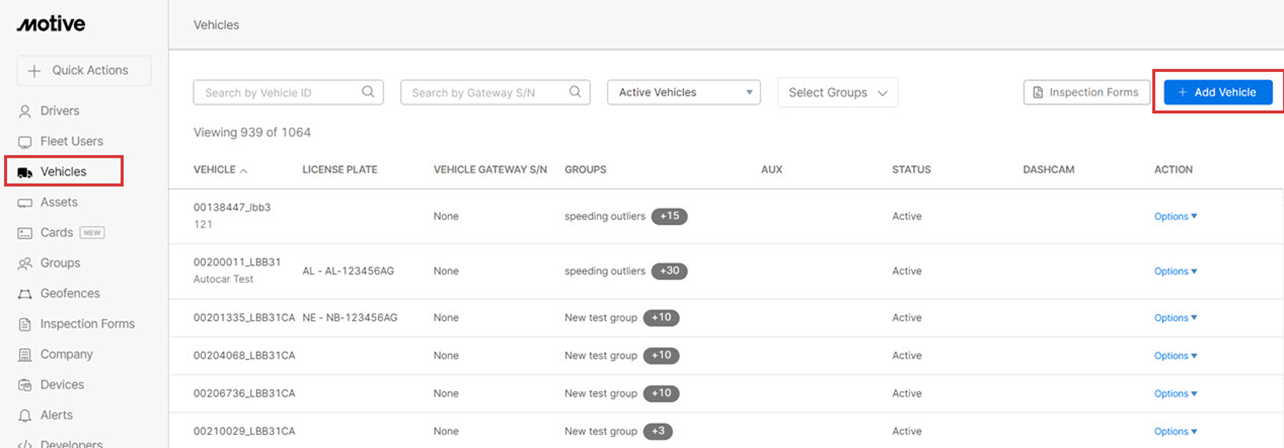Image resolution: width=1284 pixels, height=448 pixels.
Task: Open the Quick Actions menu
Action: [84, 70]
